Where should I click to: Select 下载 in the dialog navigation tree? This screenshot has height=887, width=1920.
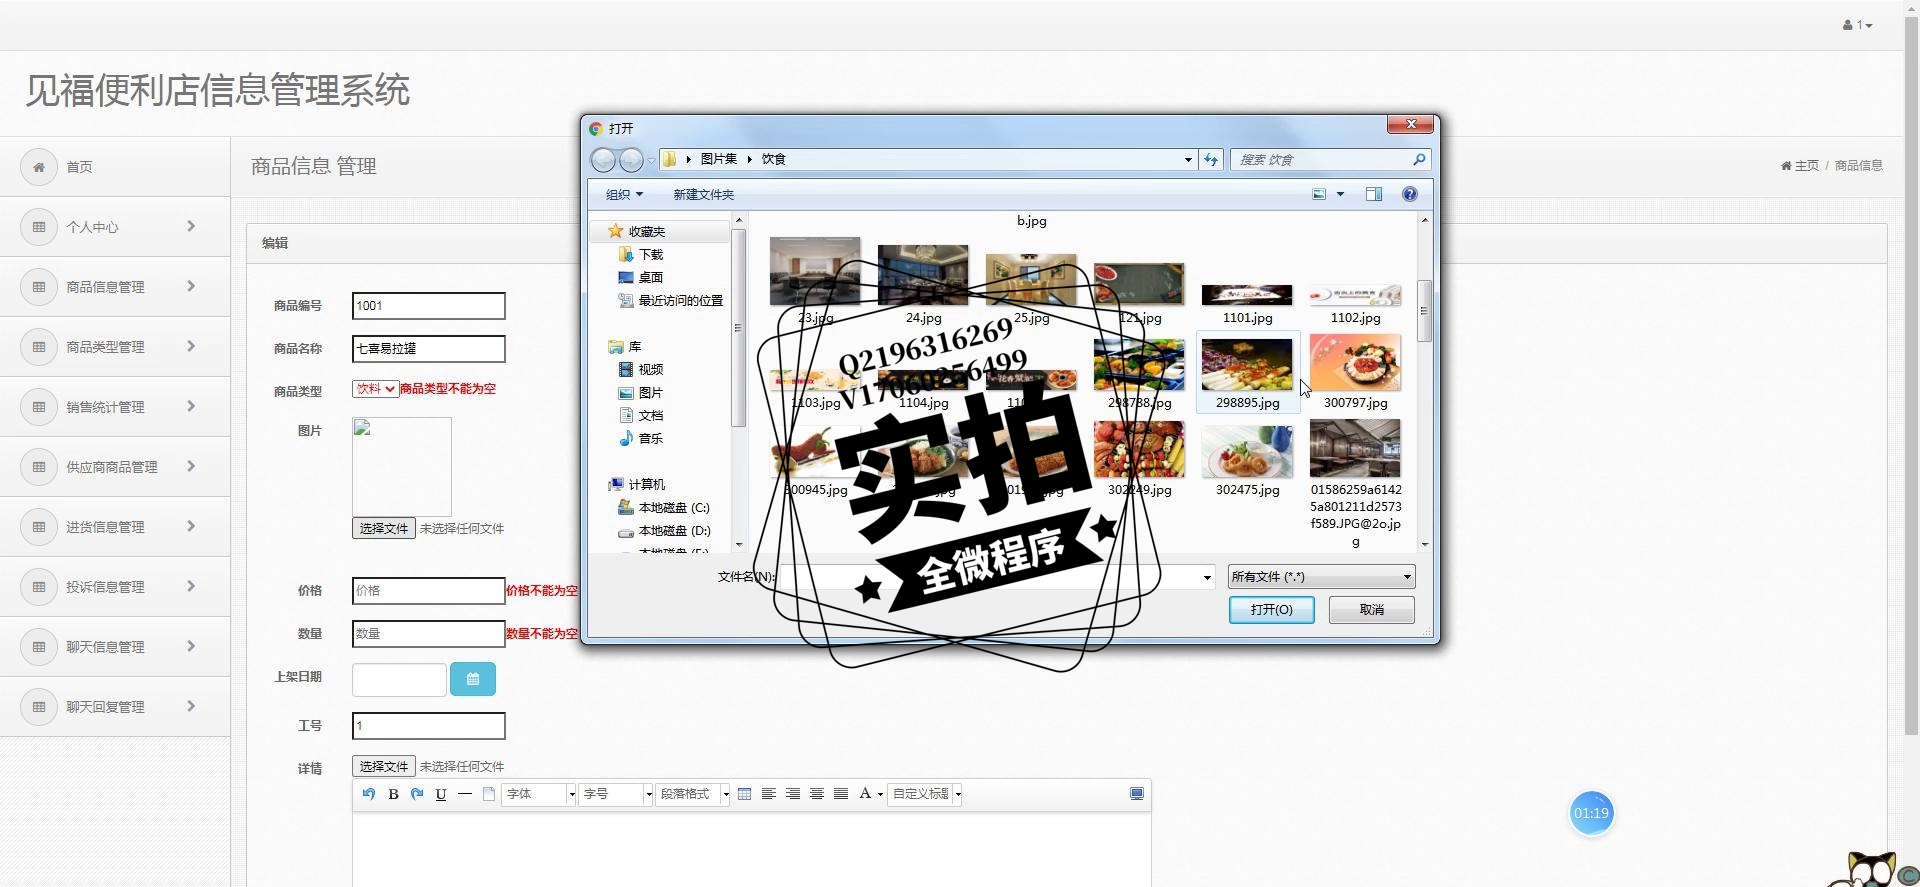coord(650,255)
